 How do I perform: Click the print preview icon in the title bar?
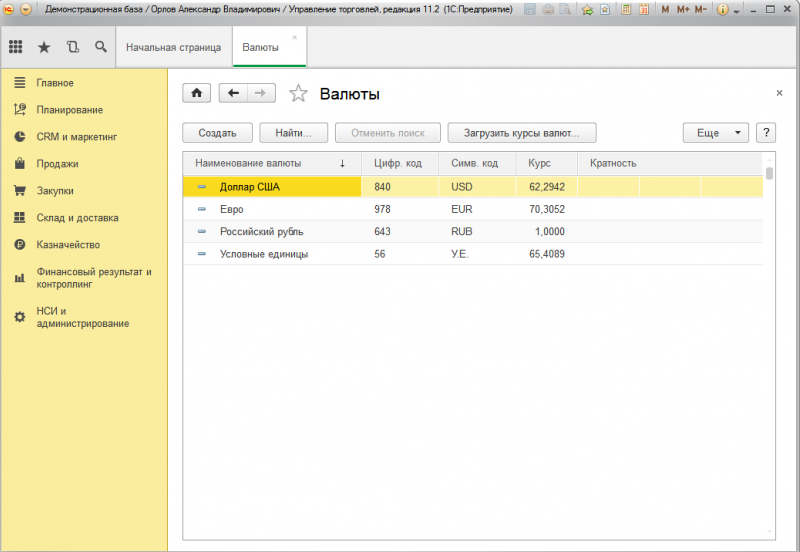point(565,9)
